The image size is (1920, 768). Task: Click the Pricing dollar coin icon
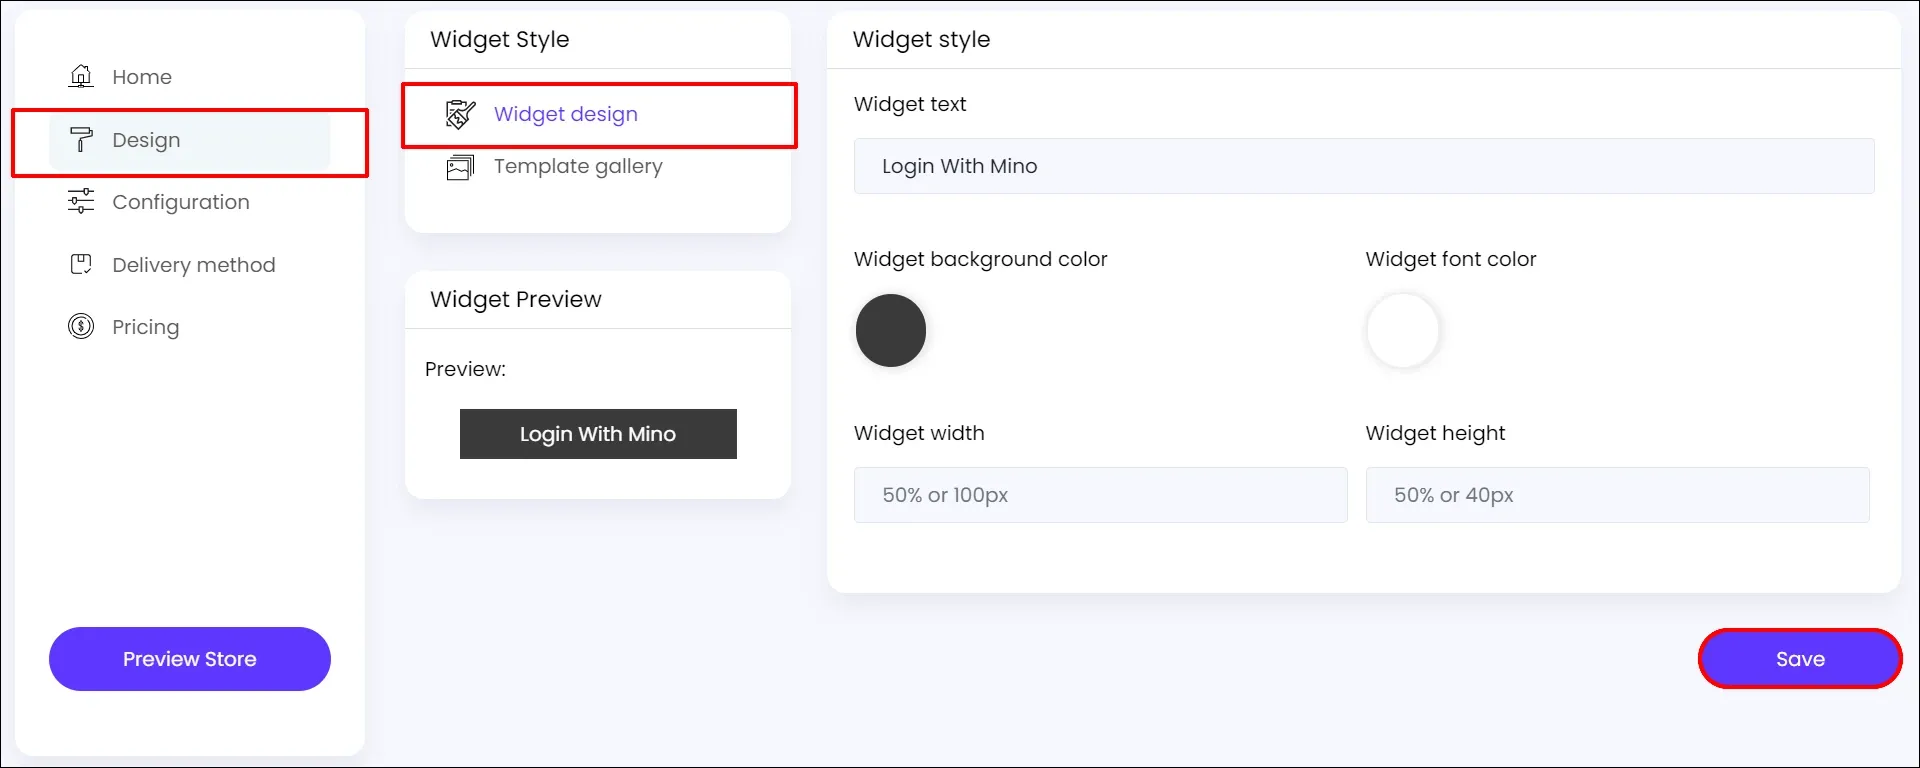(81, 326)
